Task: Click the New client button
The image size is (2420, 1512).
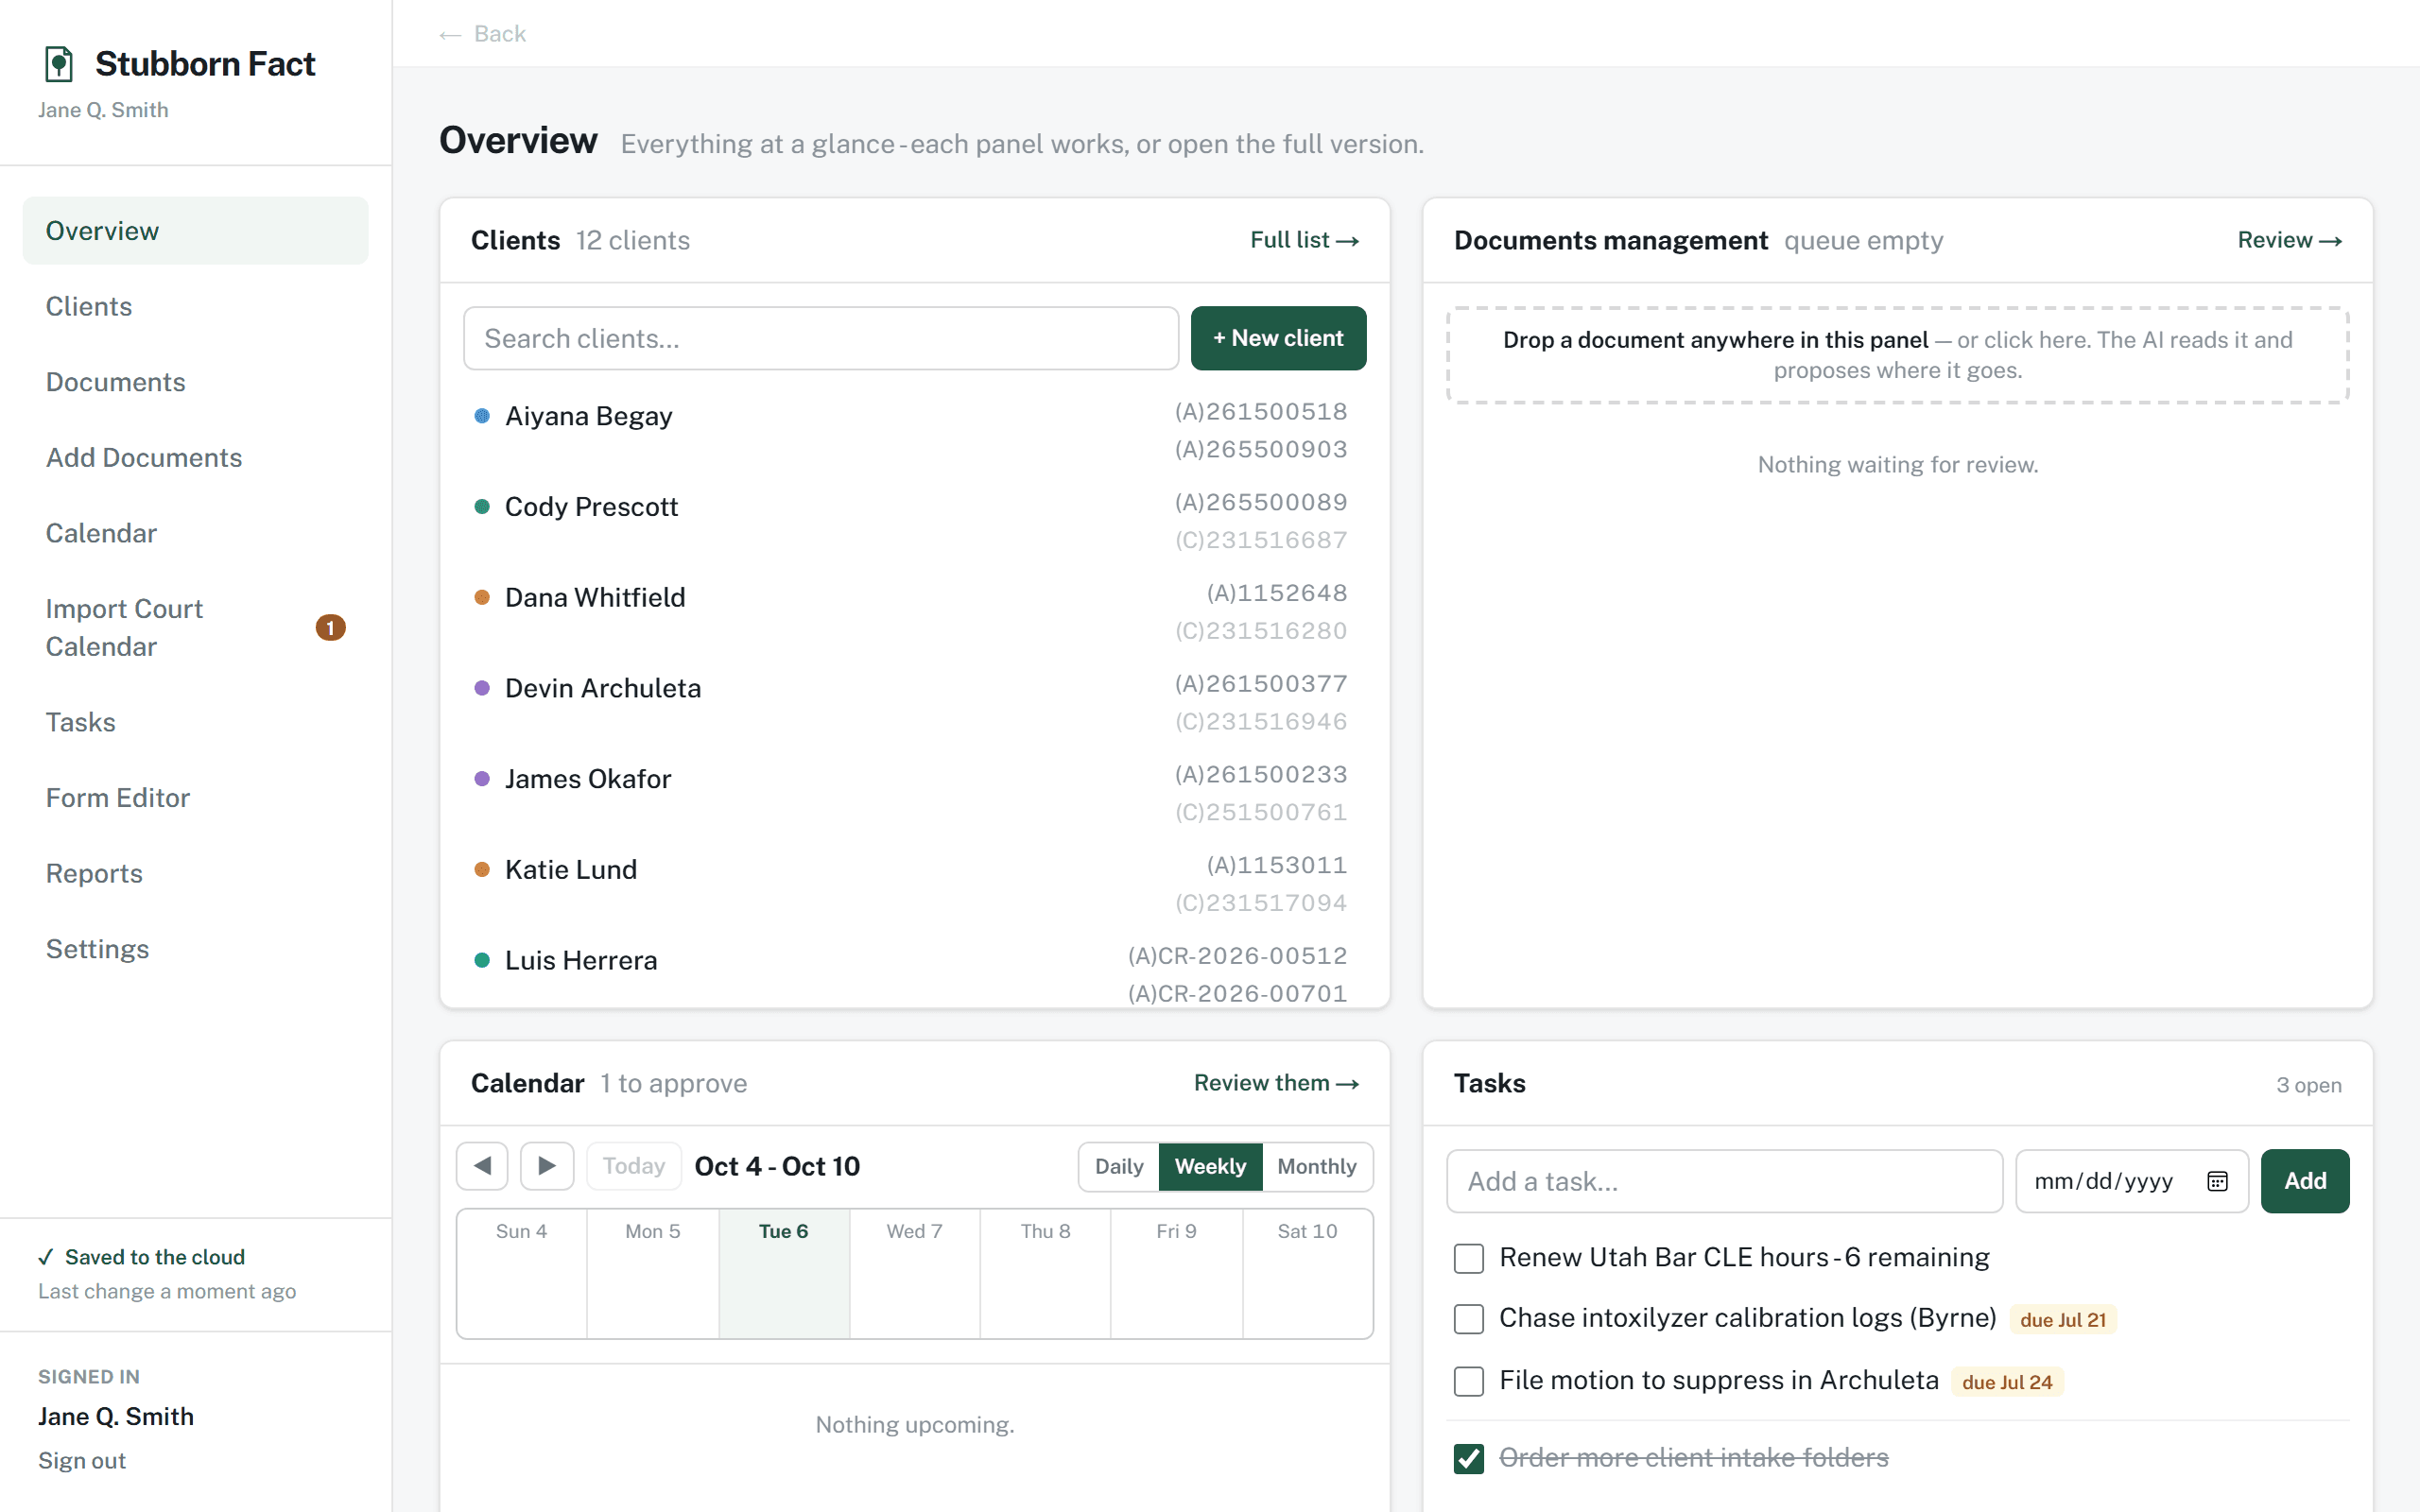Action: click(x=1278, y=338)
